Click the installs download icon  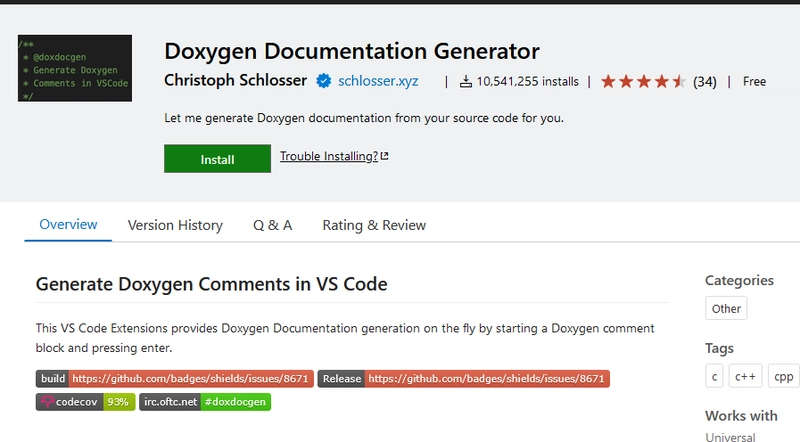(466, 81)
